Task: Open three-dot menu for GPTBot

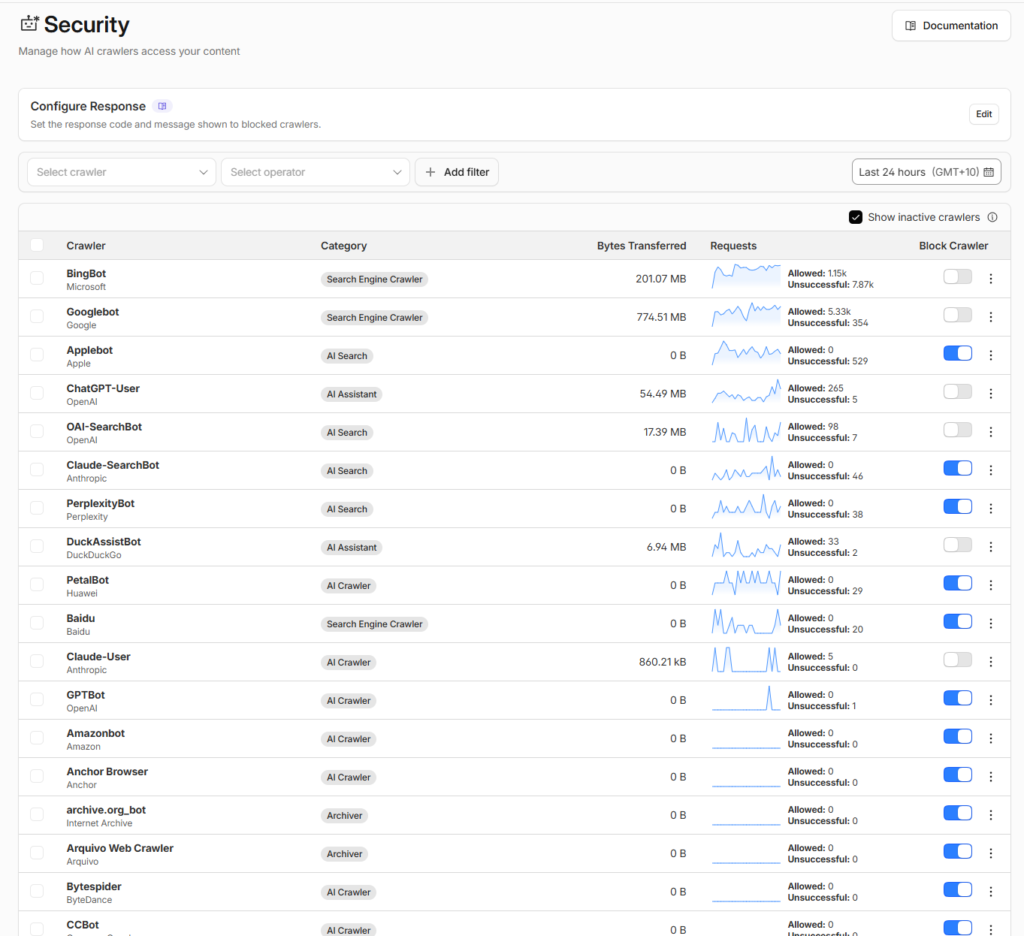Action: [991, 700]
